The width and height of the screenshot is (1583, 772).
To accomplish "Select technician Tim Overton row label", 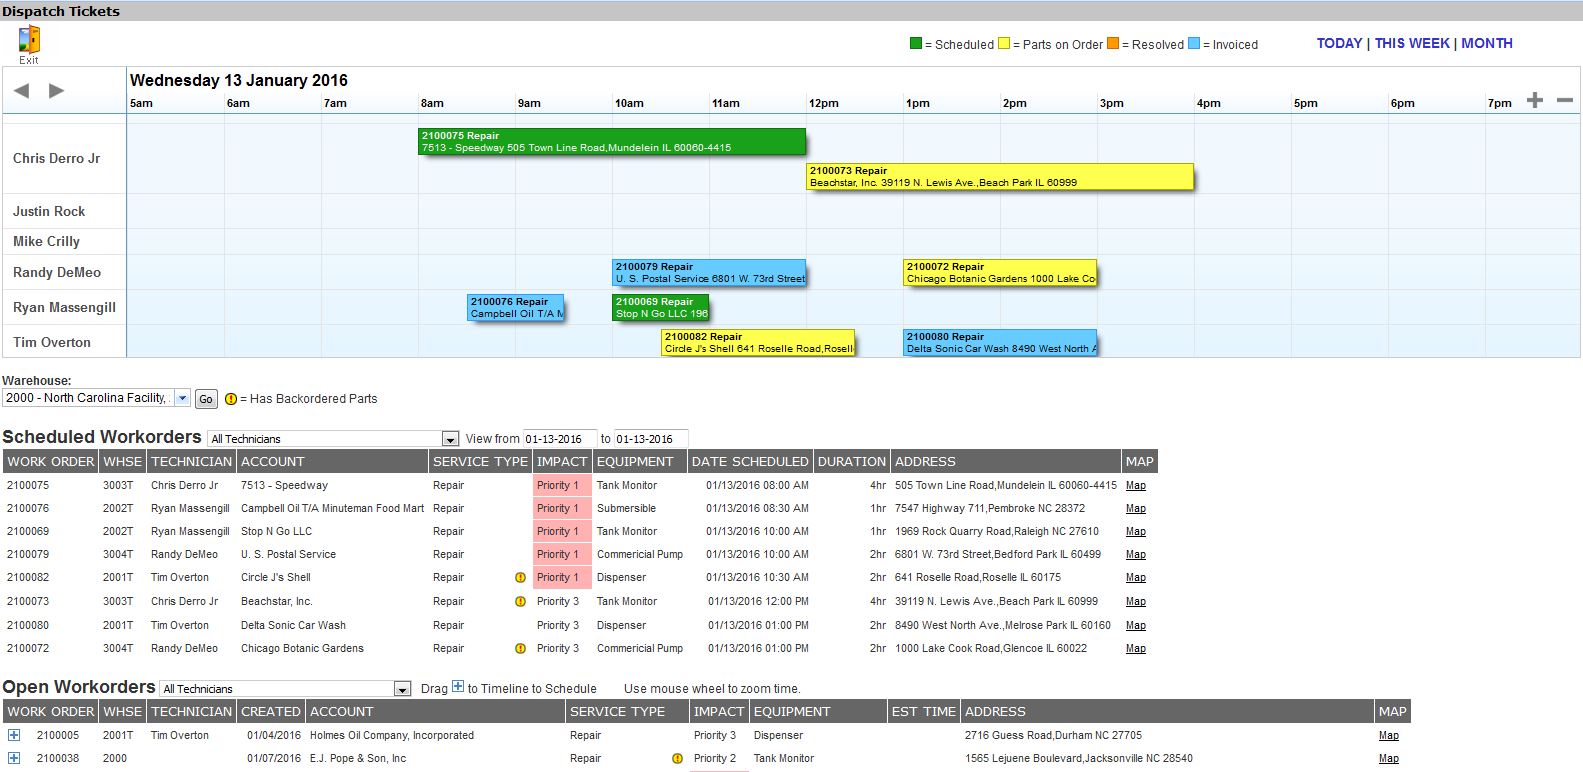I will pyautogui.click(x=52, y=342).
